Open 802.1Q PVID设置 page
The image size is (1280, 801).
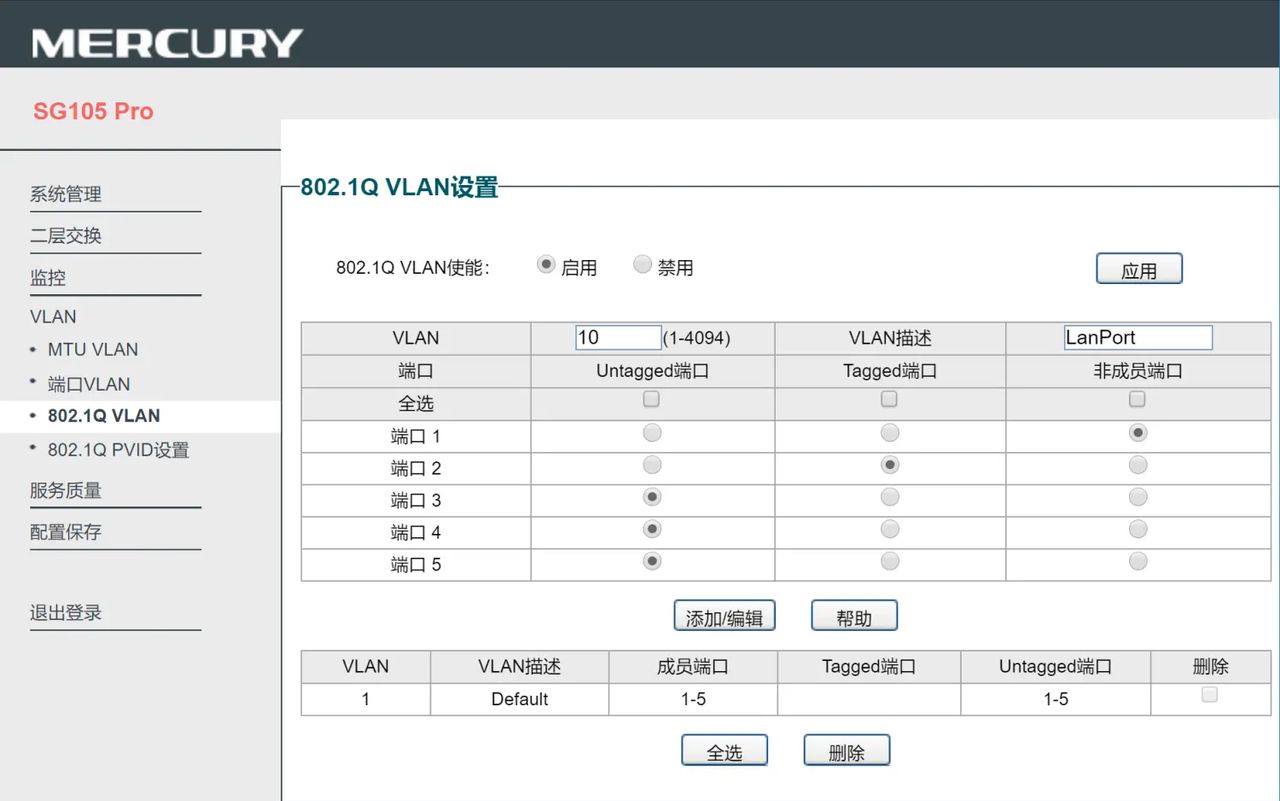point(118,450)
